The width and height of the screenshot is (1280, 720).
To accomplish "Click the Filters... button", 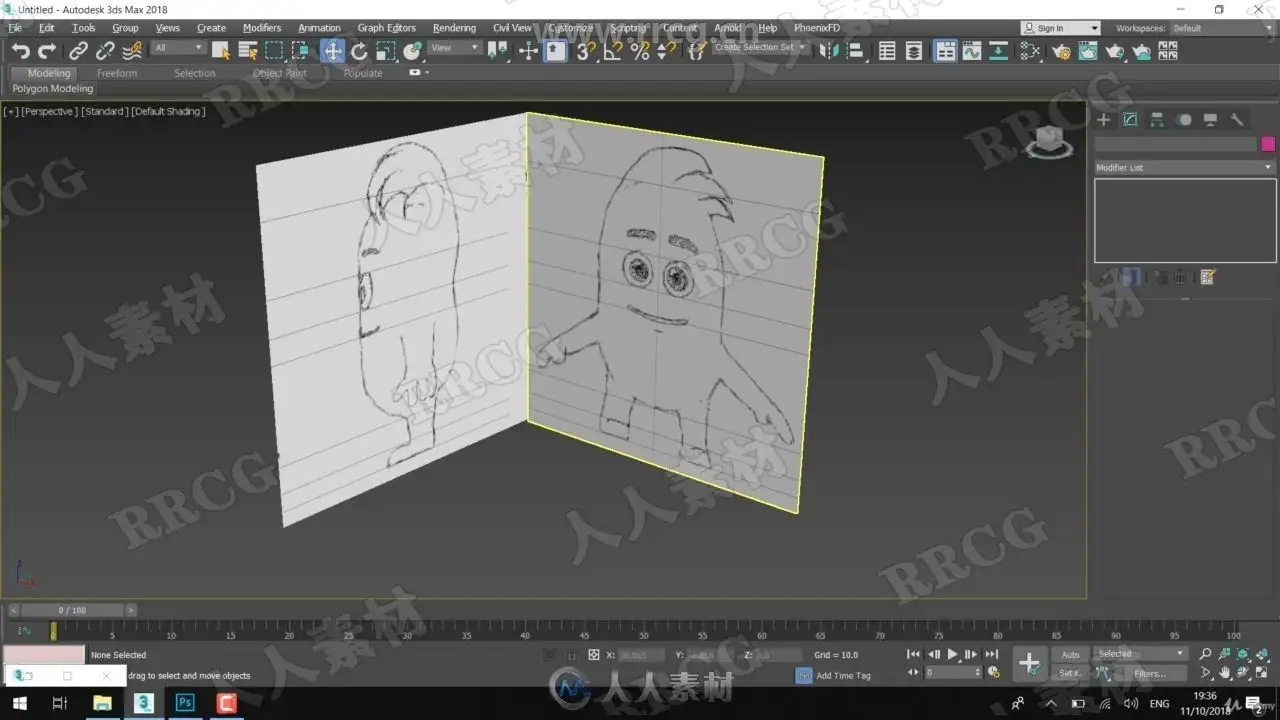I will (x=1149, y=674).
